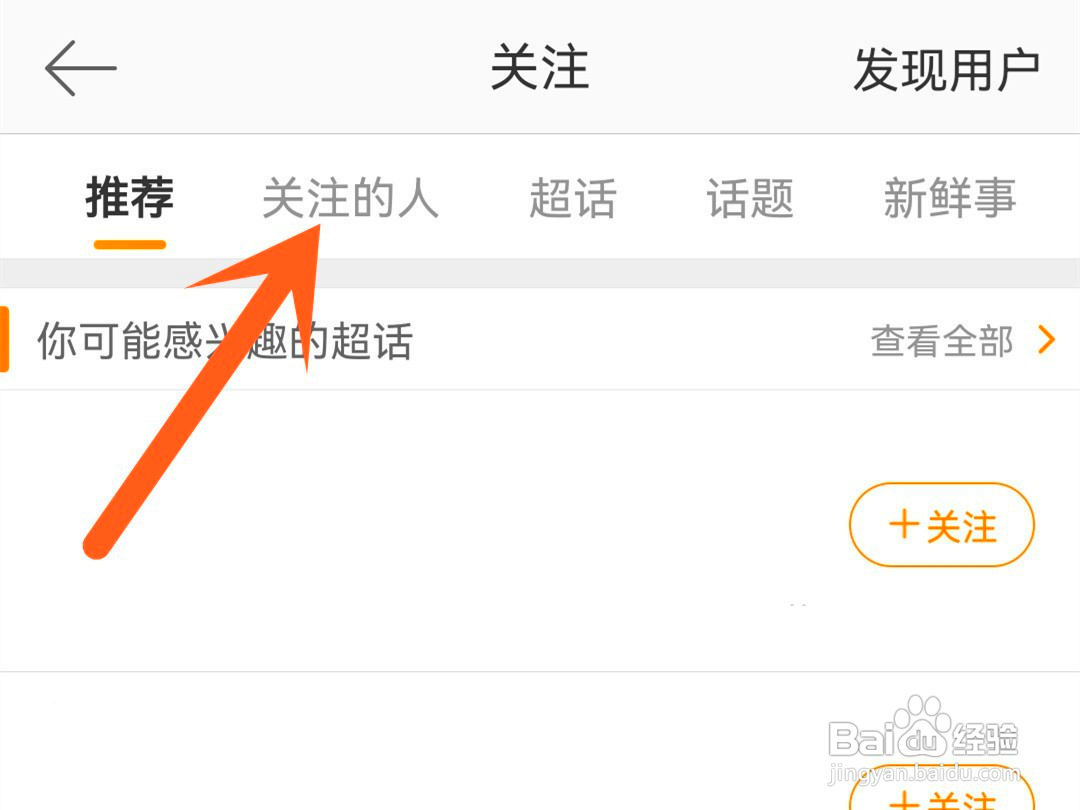
Task: Click the 你可能感兴趣的超话 section heading
Action: click(225, 340)
